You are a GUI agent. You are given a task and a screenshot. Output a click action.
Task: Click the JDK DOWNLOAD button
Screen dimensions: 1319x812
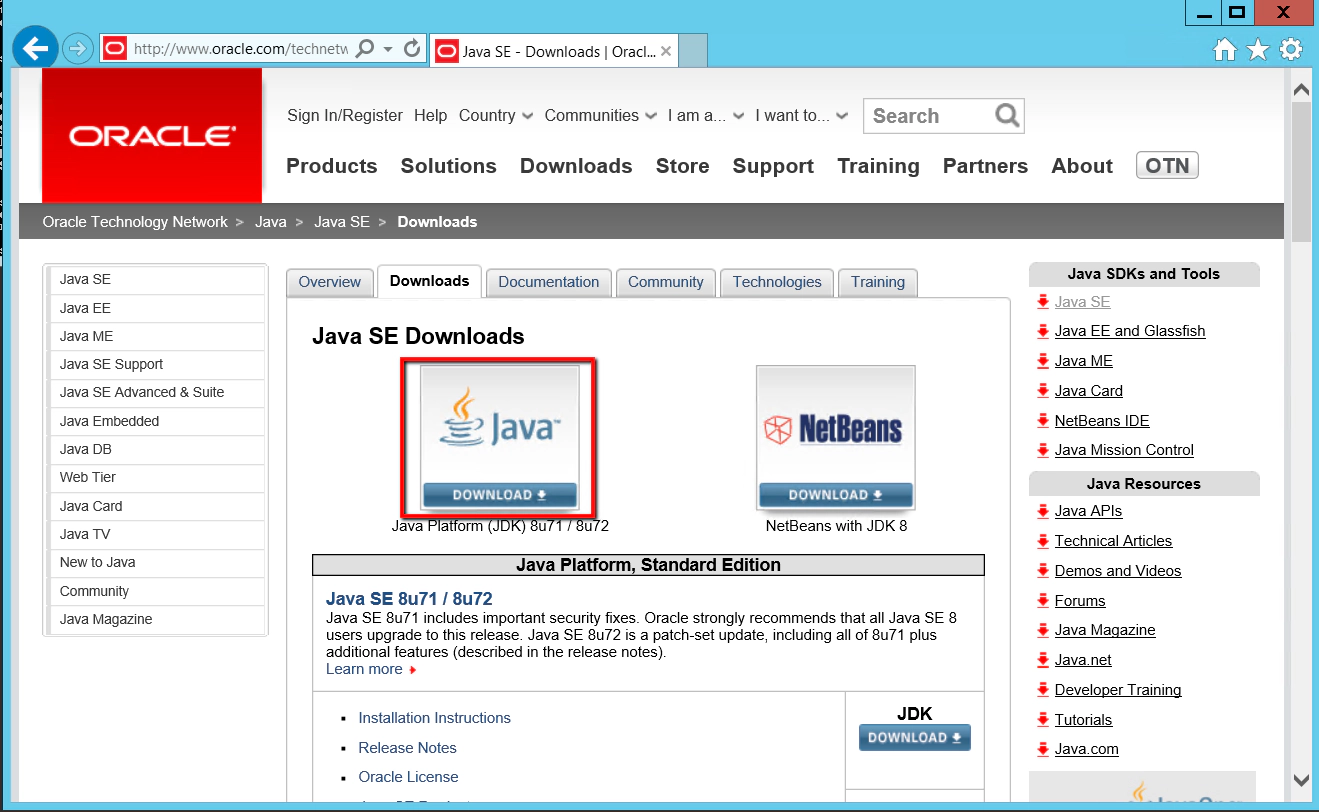tap(913, 737)
